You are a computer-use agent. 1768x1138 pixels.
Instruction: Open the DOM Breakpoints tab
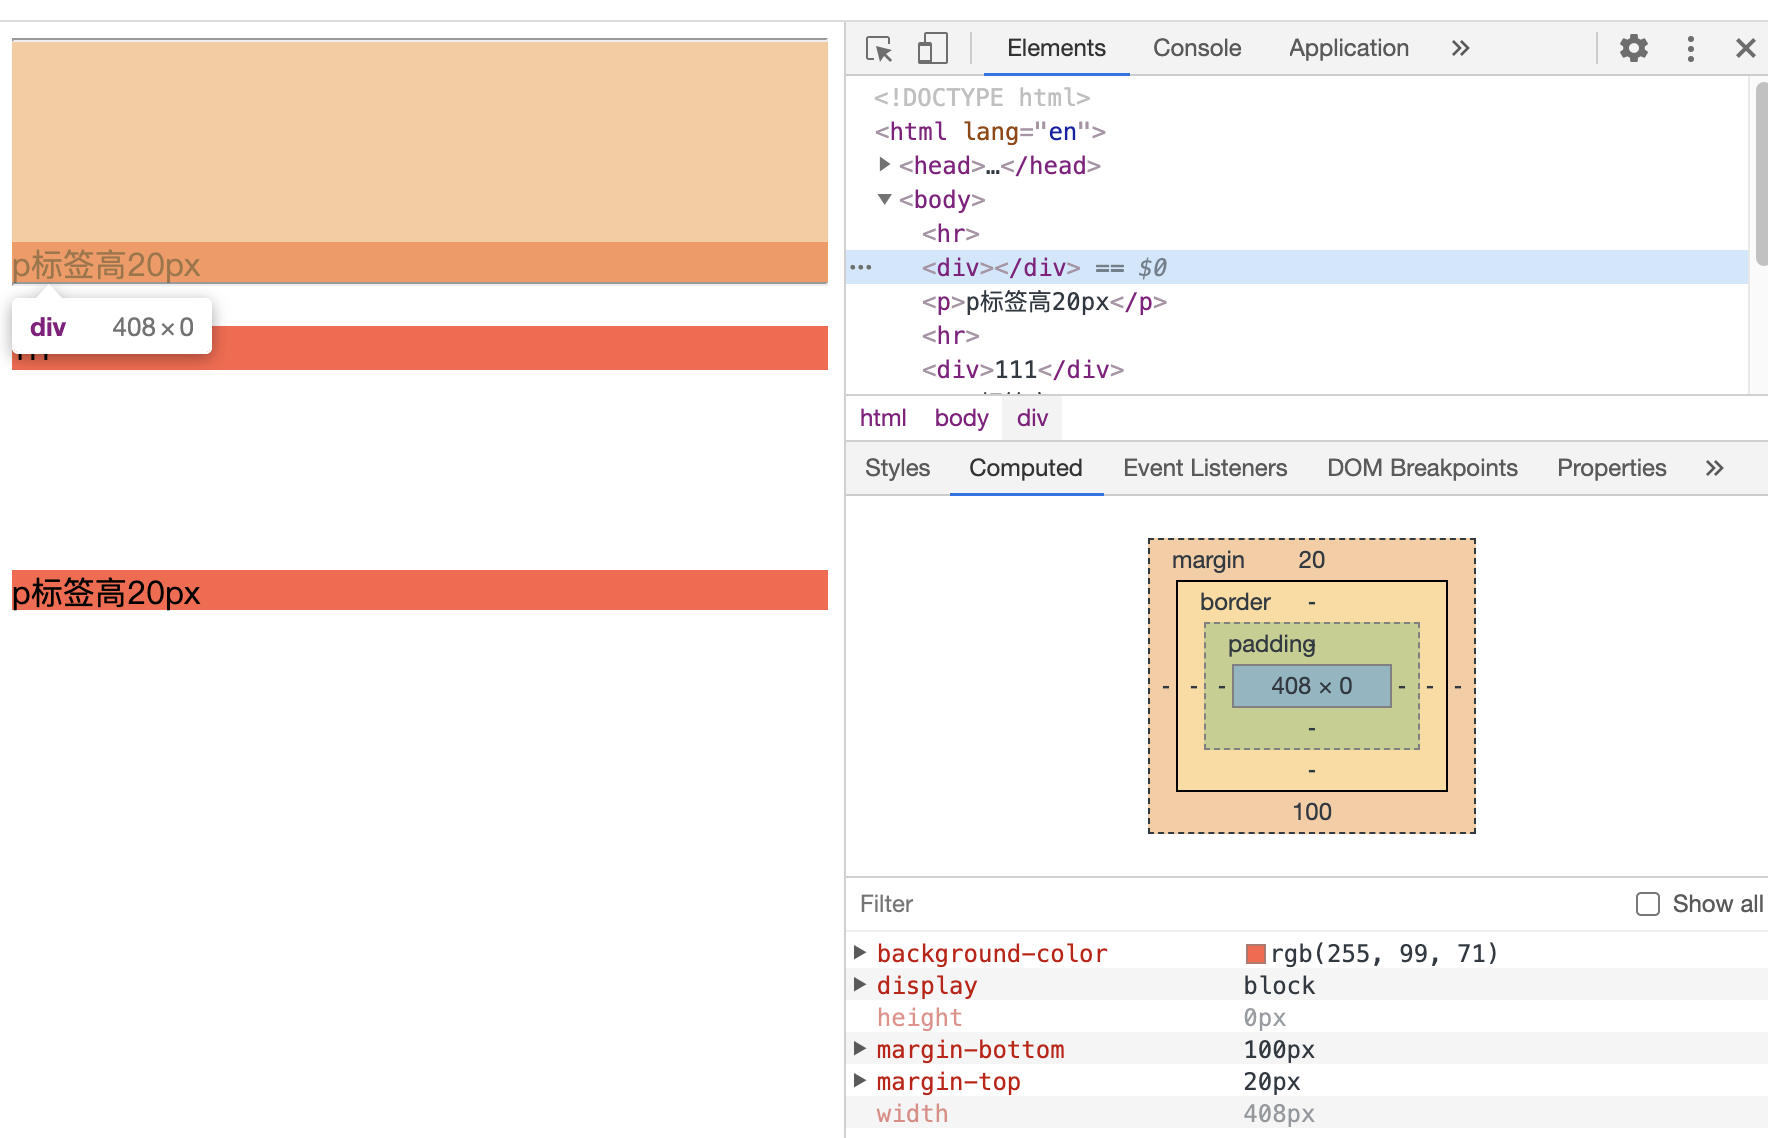[x=1422, y=468]
